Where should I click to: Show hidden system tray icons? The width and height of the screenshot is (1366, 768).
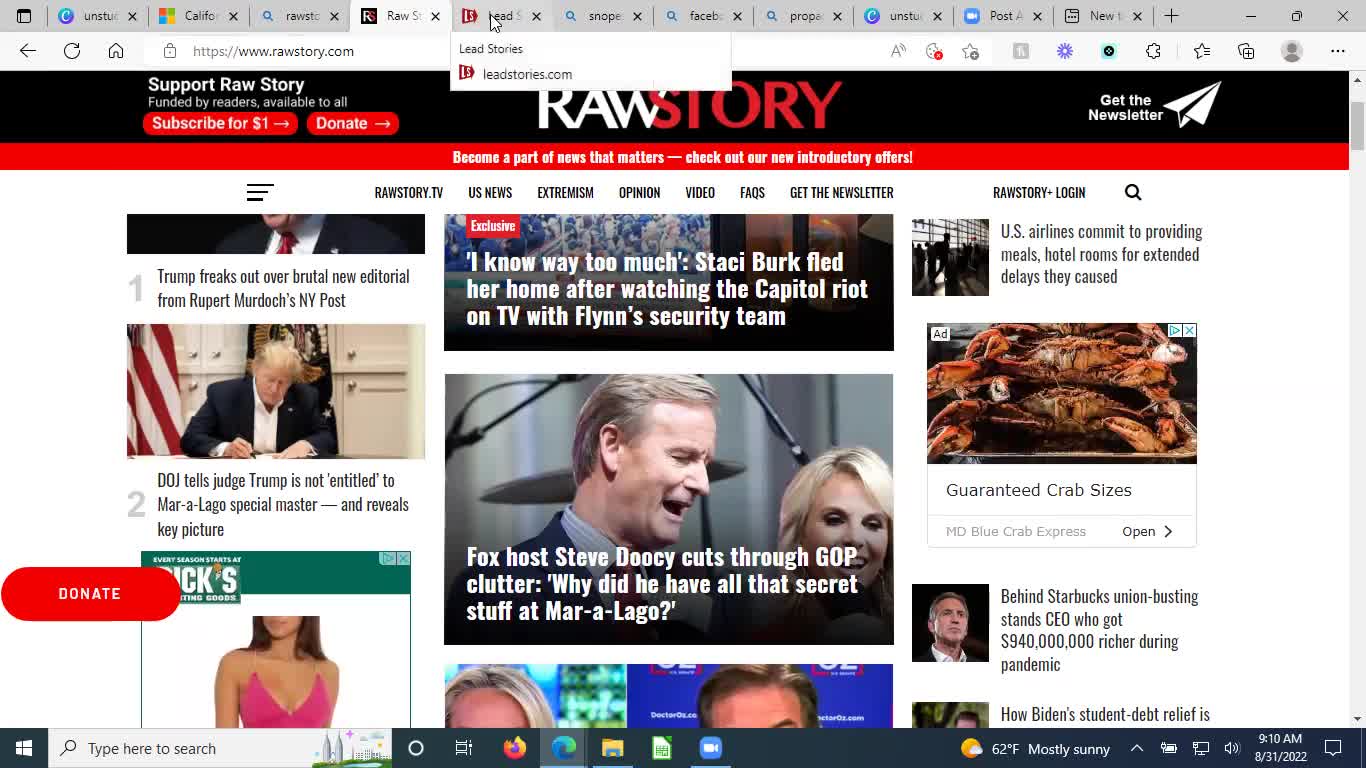point(1137,748)
